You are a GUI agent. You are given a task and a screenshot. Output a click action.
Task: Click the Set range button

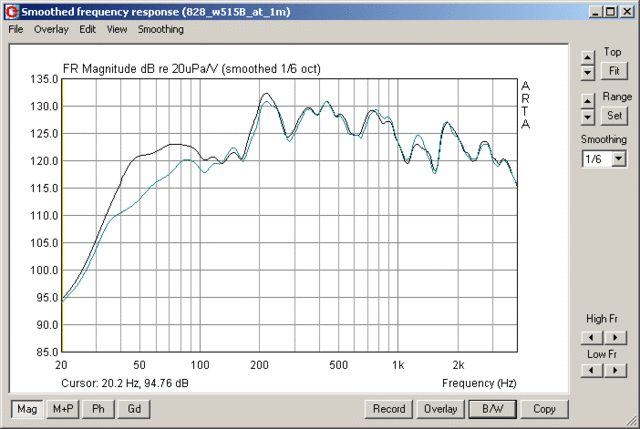click(614, 116)
